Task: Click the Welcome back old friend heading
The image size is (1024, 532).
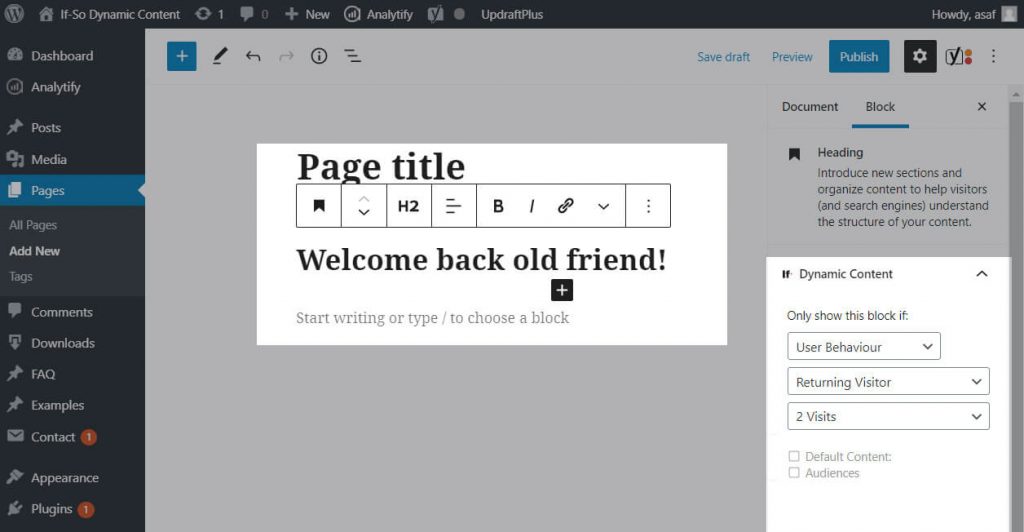Action: tap(481, 259)
